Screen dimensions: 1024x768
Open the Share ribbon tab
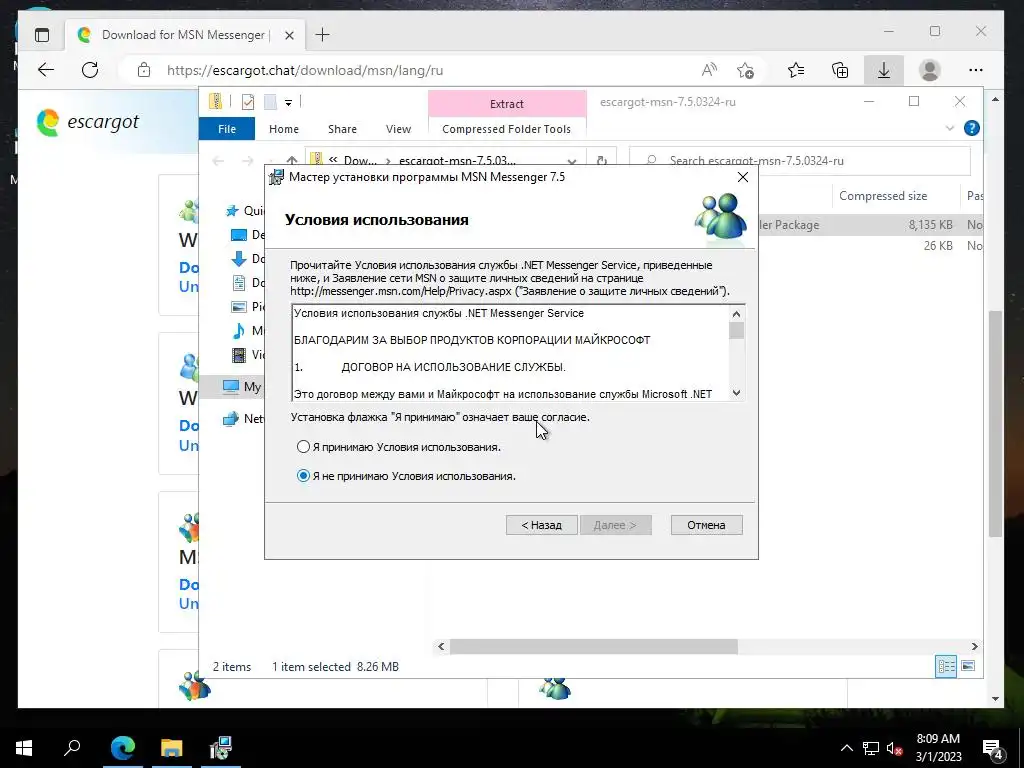click(x=342, y=129)
